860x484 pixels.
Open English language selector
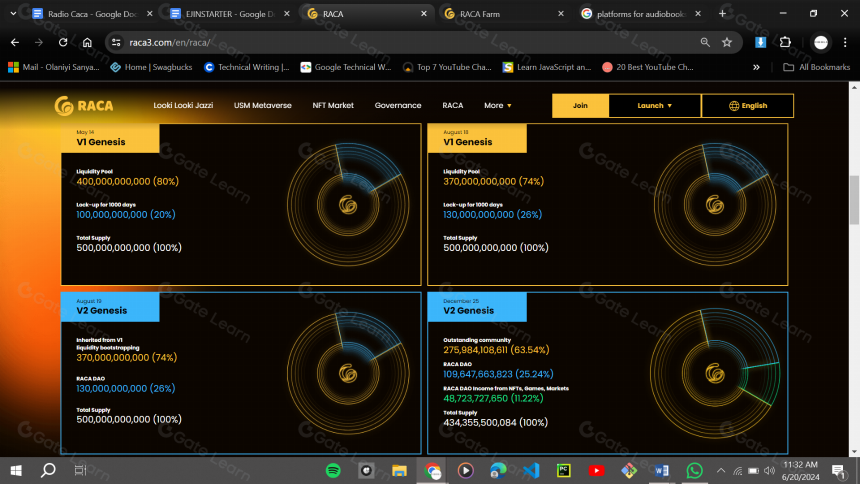click(x=748, y=105)
